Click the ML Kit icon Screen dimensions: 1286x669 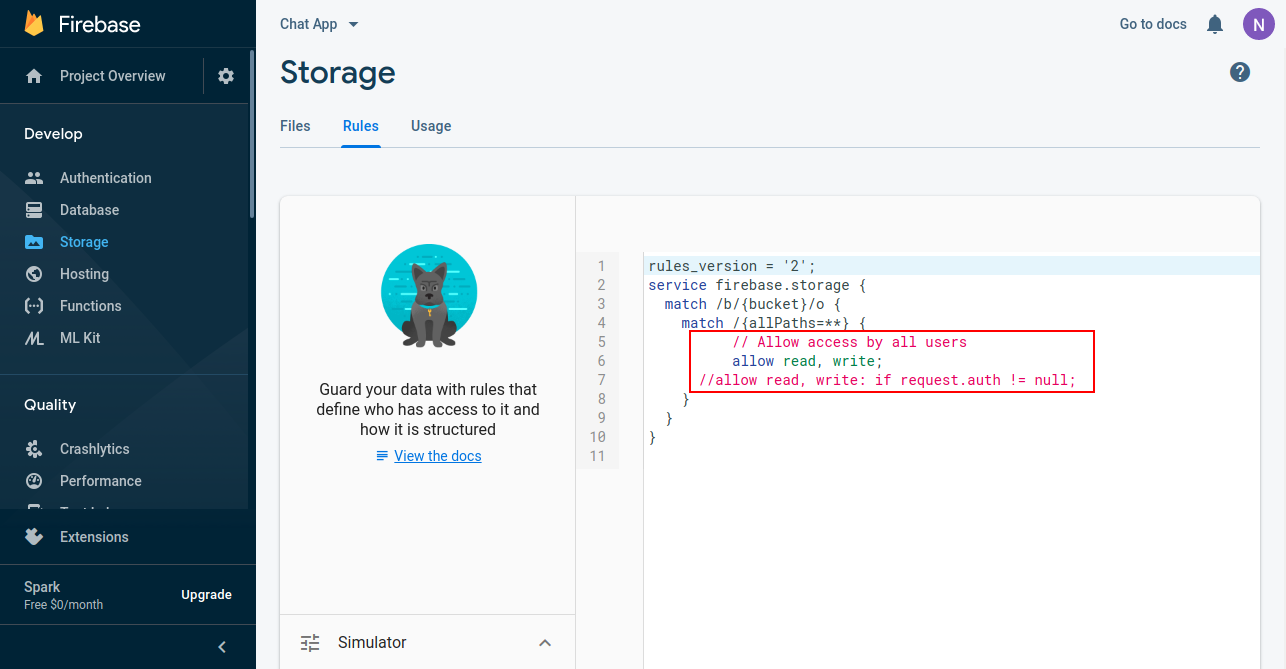tap(34, 338)
